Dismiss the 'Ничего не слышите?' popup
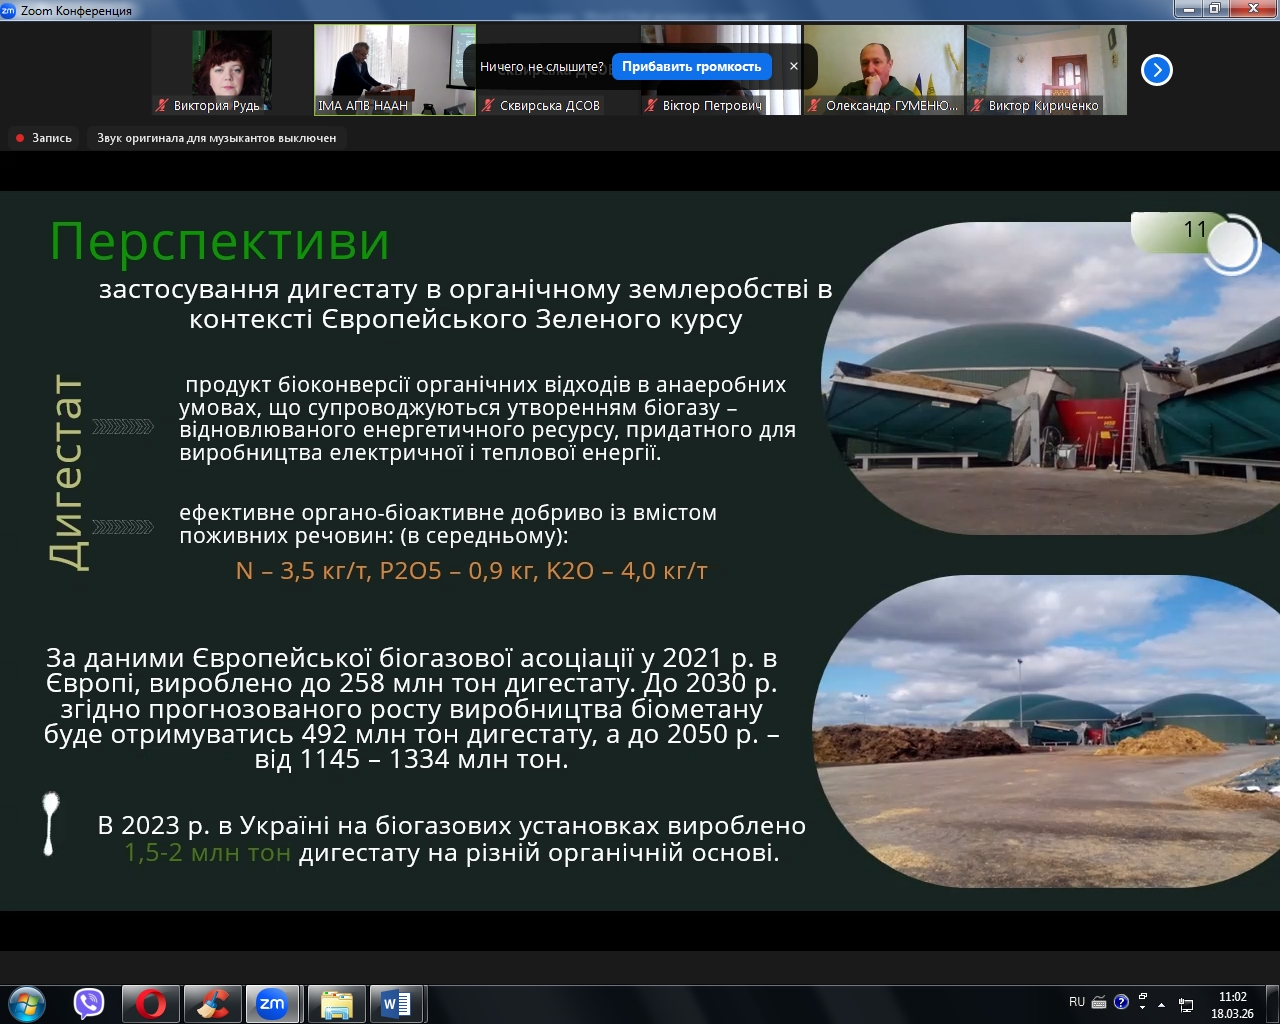The image size is (1280, 1024). [794, 67]
